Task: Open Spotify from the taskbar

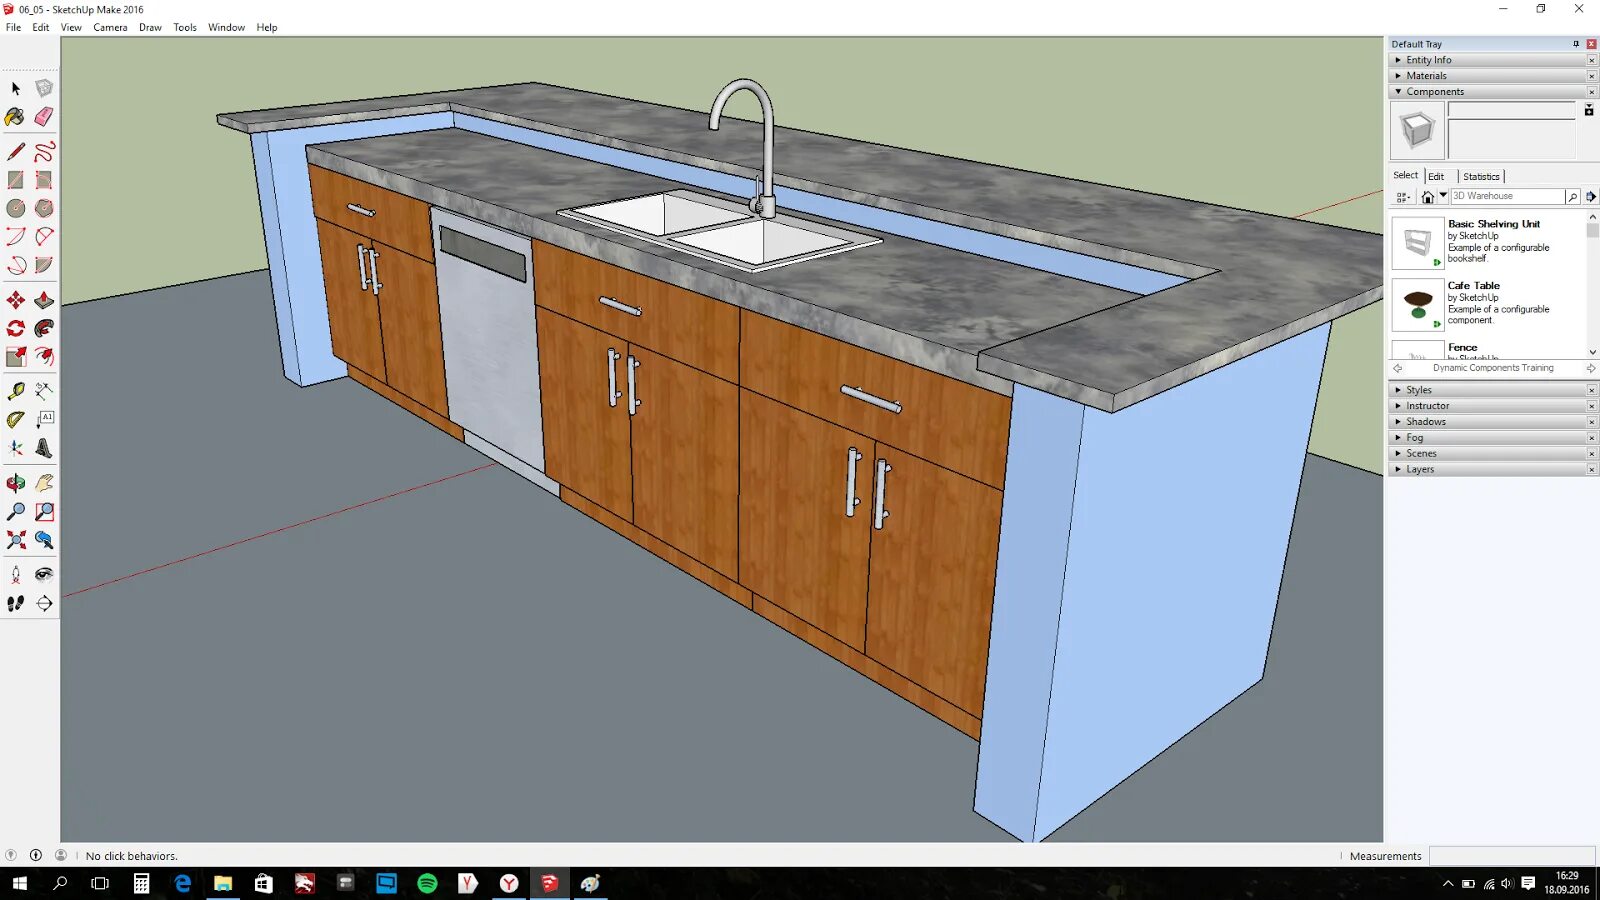Action: click(x=427, y=883)
